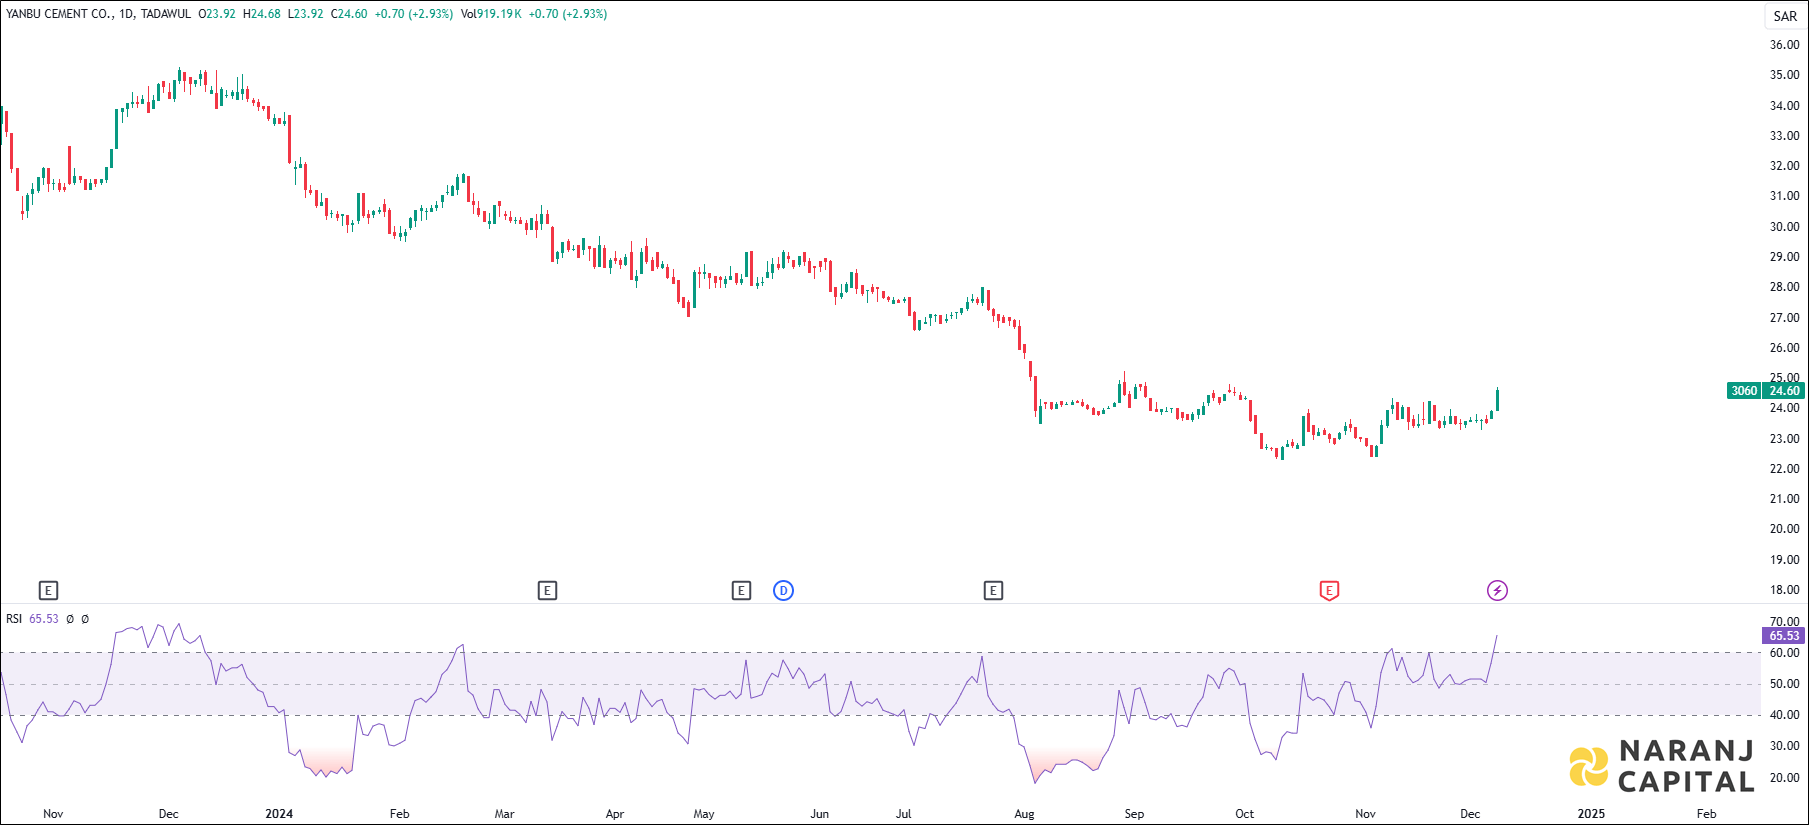Click the close value C24.60
This screenshot has height=825, width=1809.
tap(349, 14)
